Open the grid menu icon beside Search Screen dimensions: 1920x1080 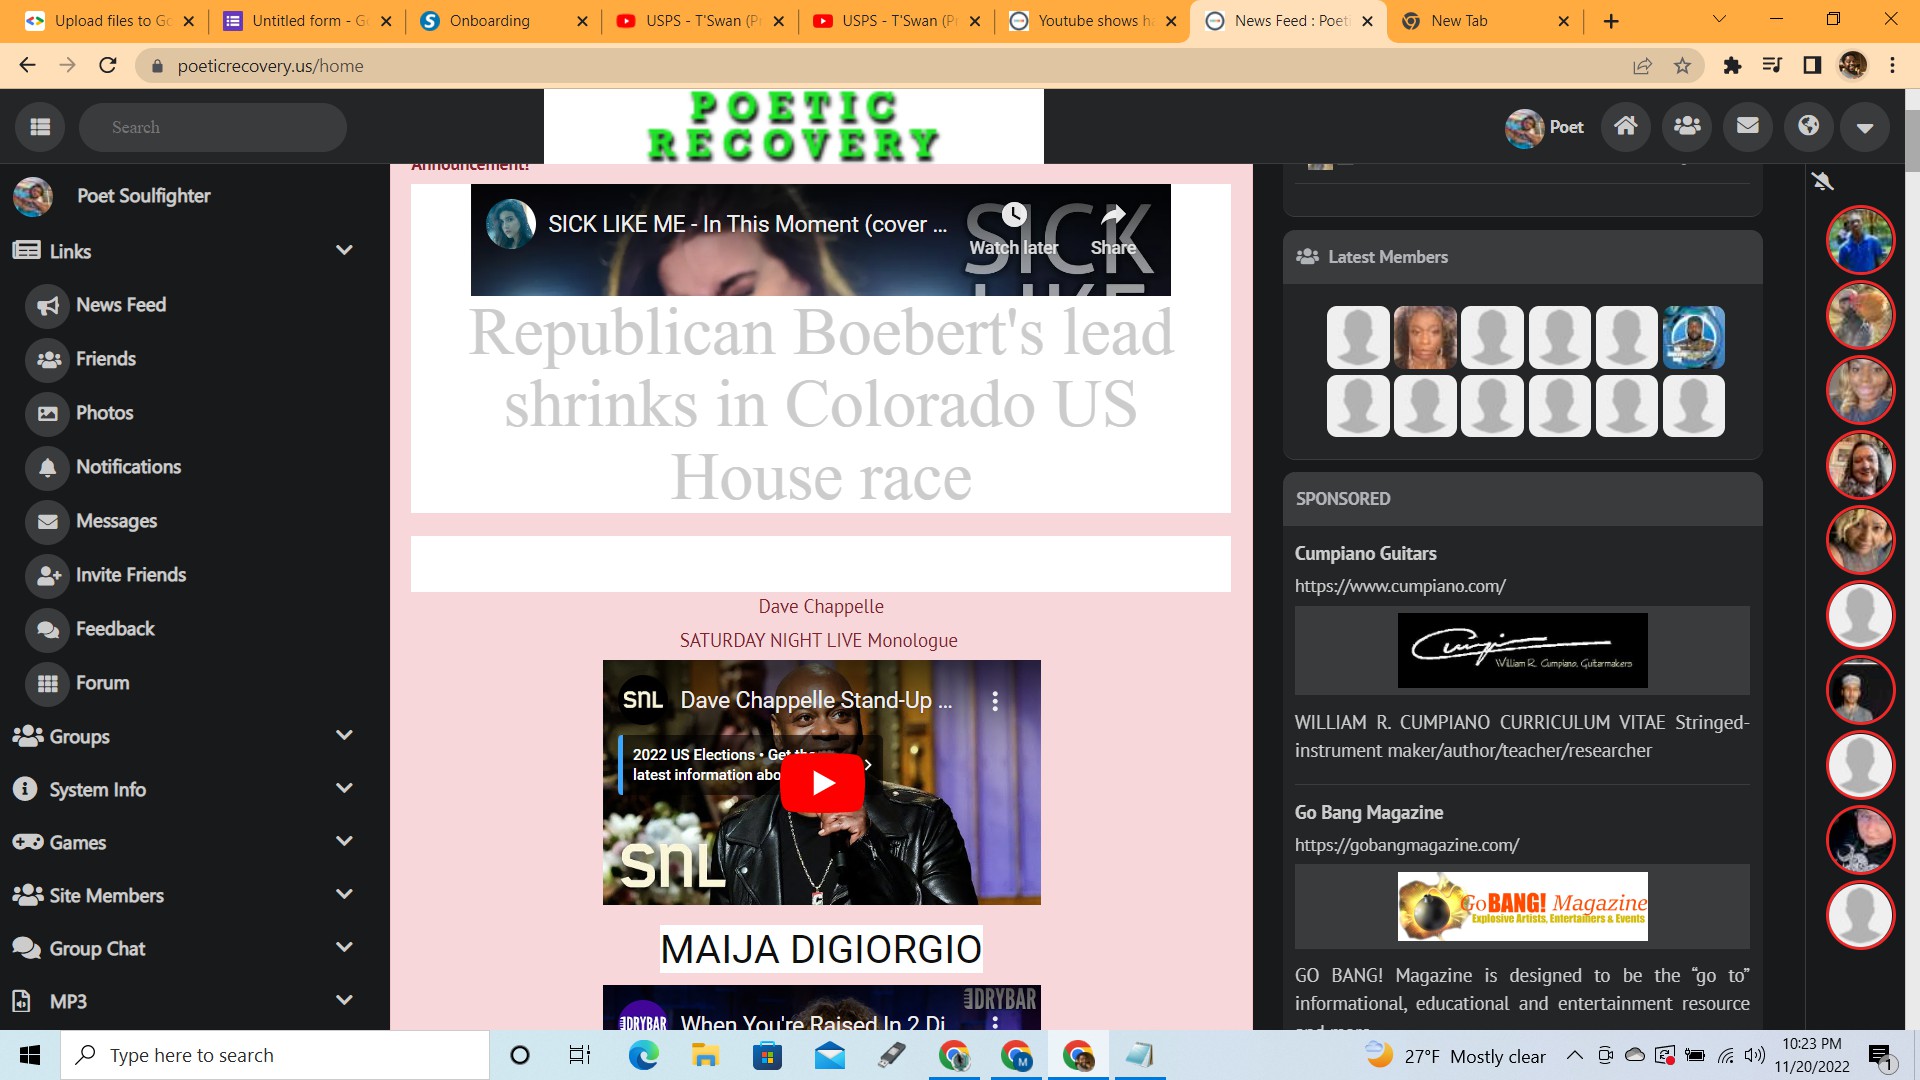(40, 127)
